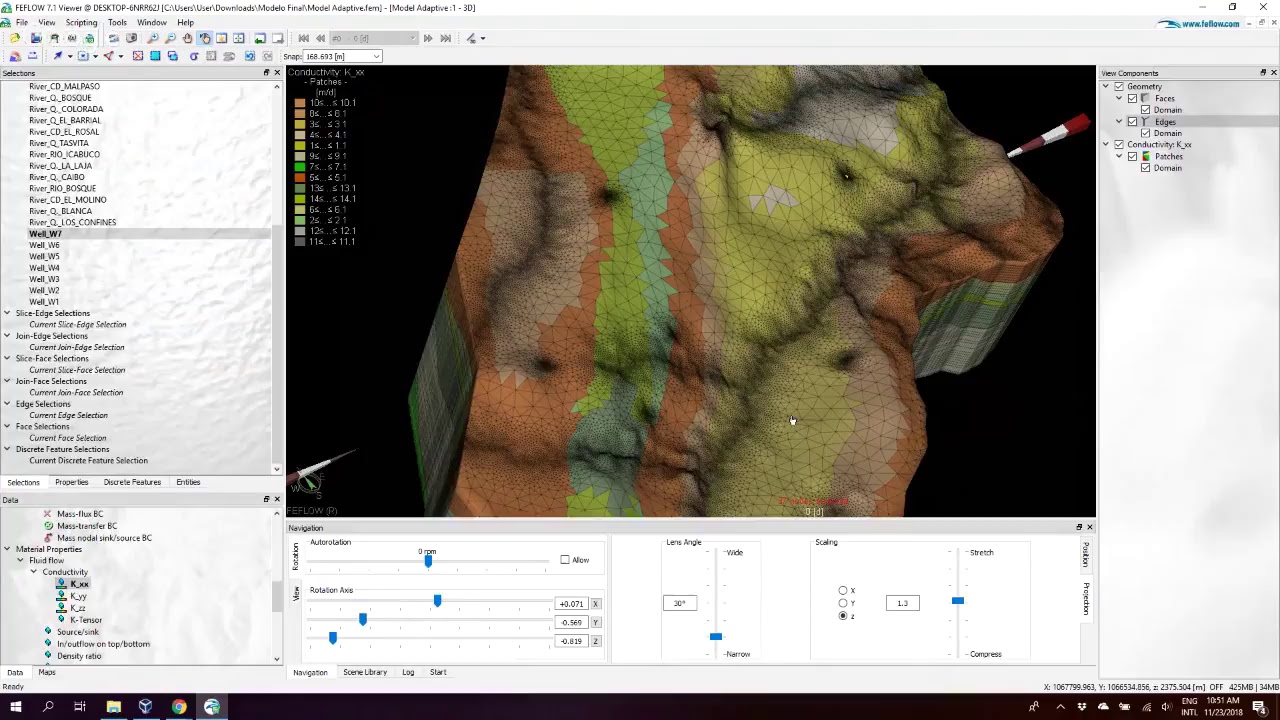This screenshot has width=1280, height=720.
Task: Click the Mass-flux BC icon
Action: (47, 514)
